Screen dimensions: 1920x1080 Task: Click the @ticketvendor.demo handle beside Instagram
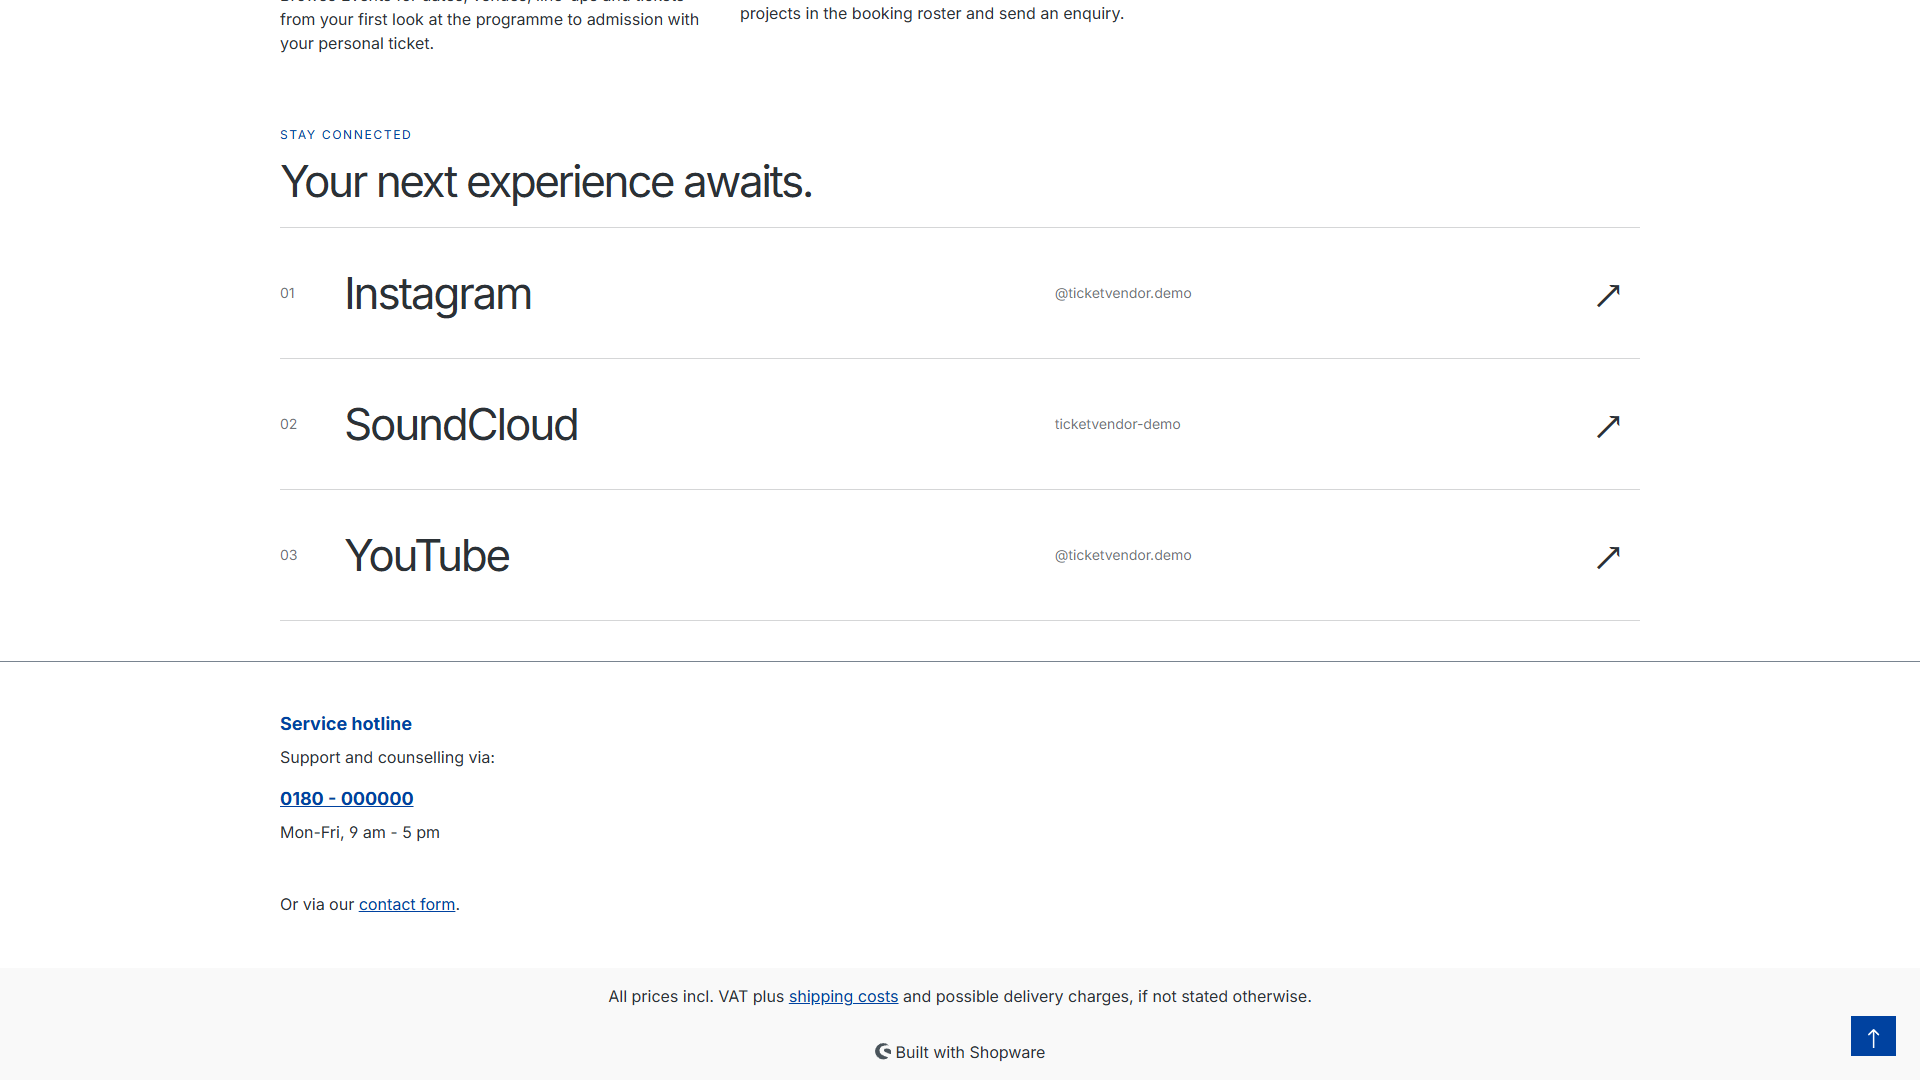pyautogui.click(x=1123, y=293)
